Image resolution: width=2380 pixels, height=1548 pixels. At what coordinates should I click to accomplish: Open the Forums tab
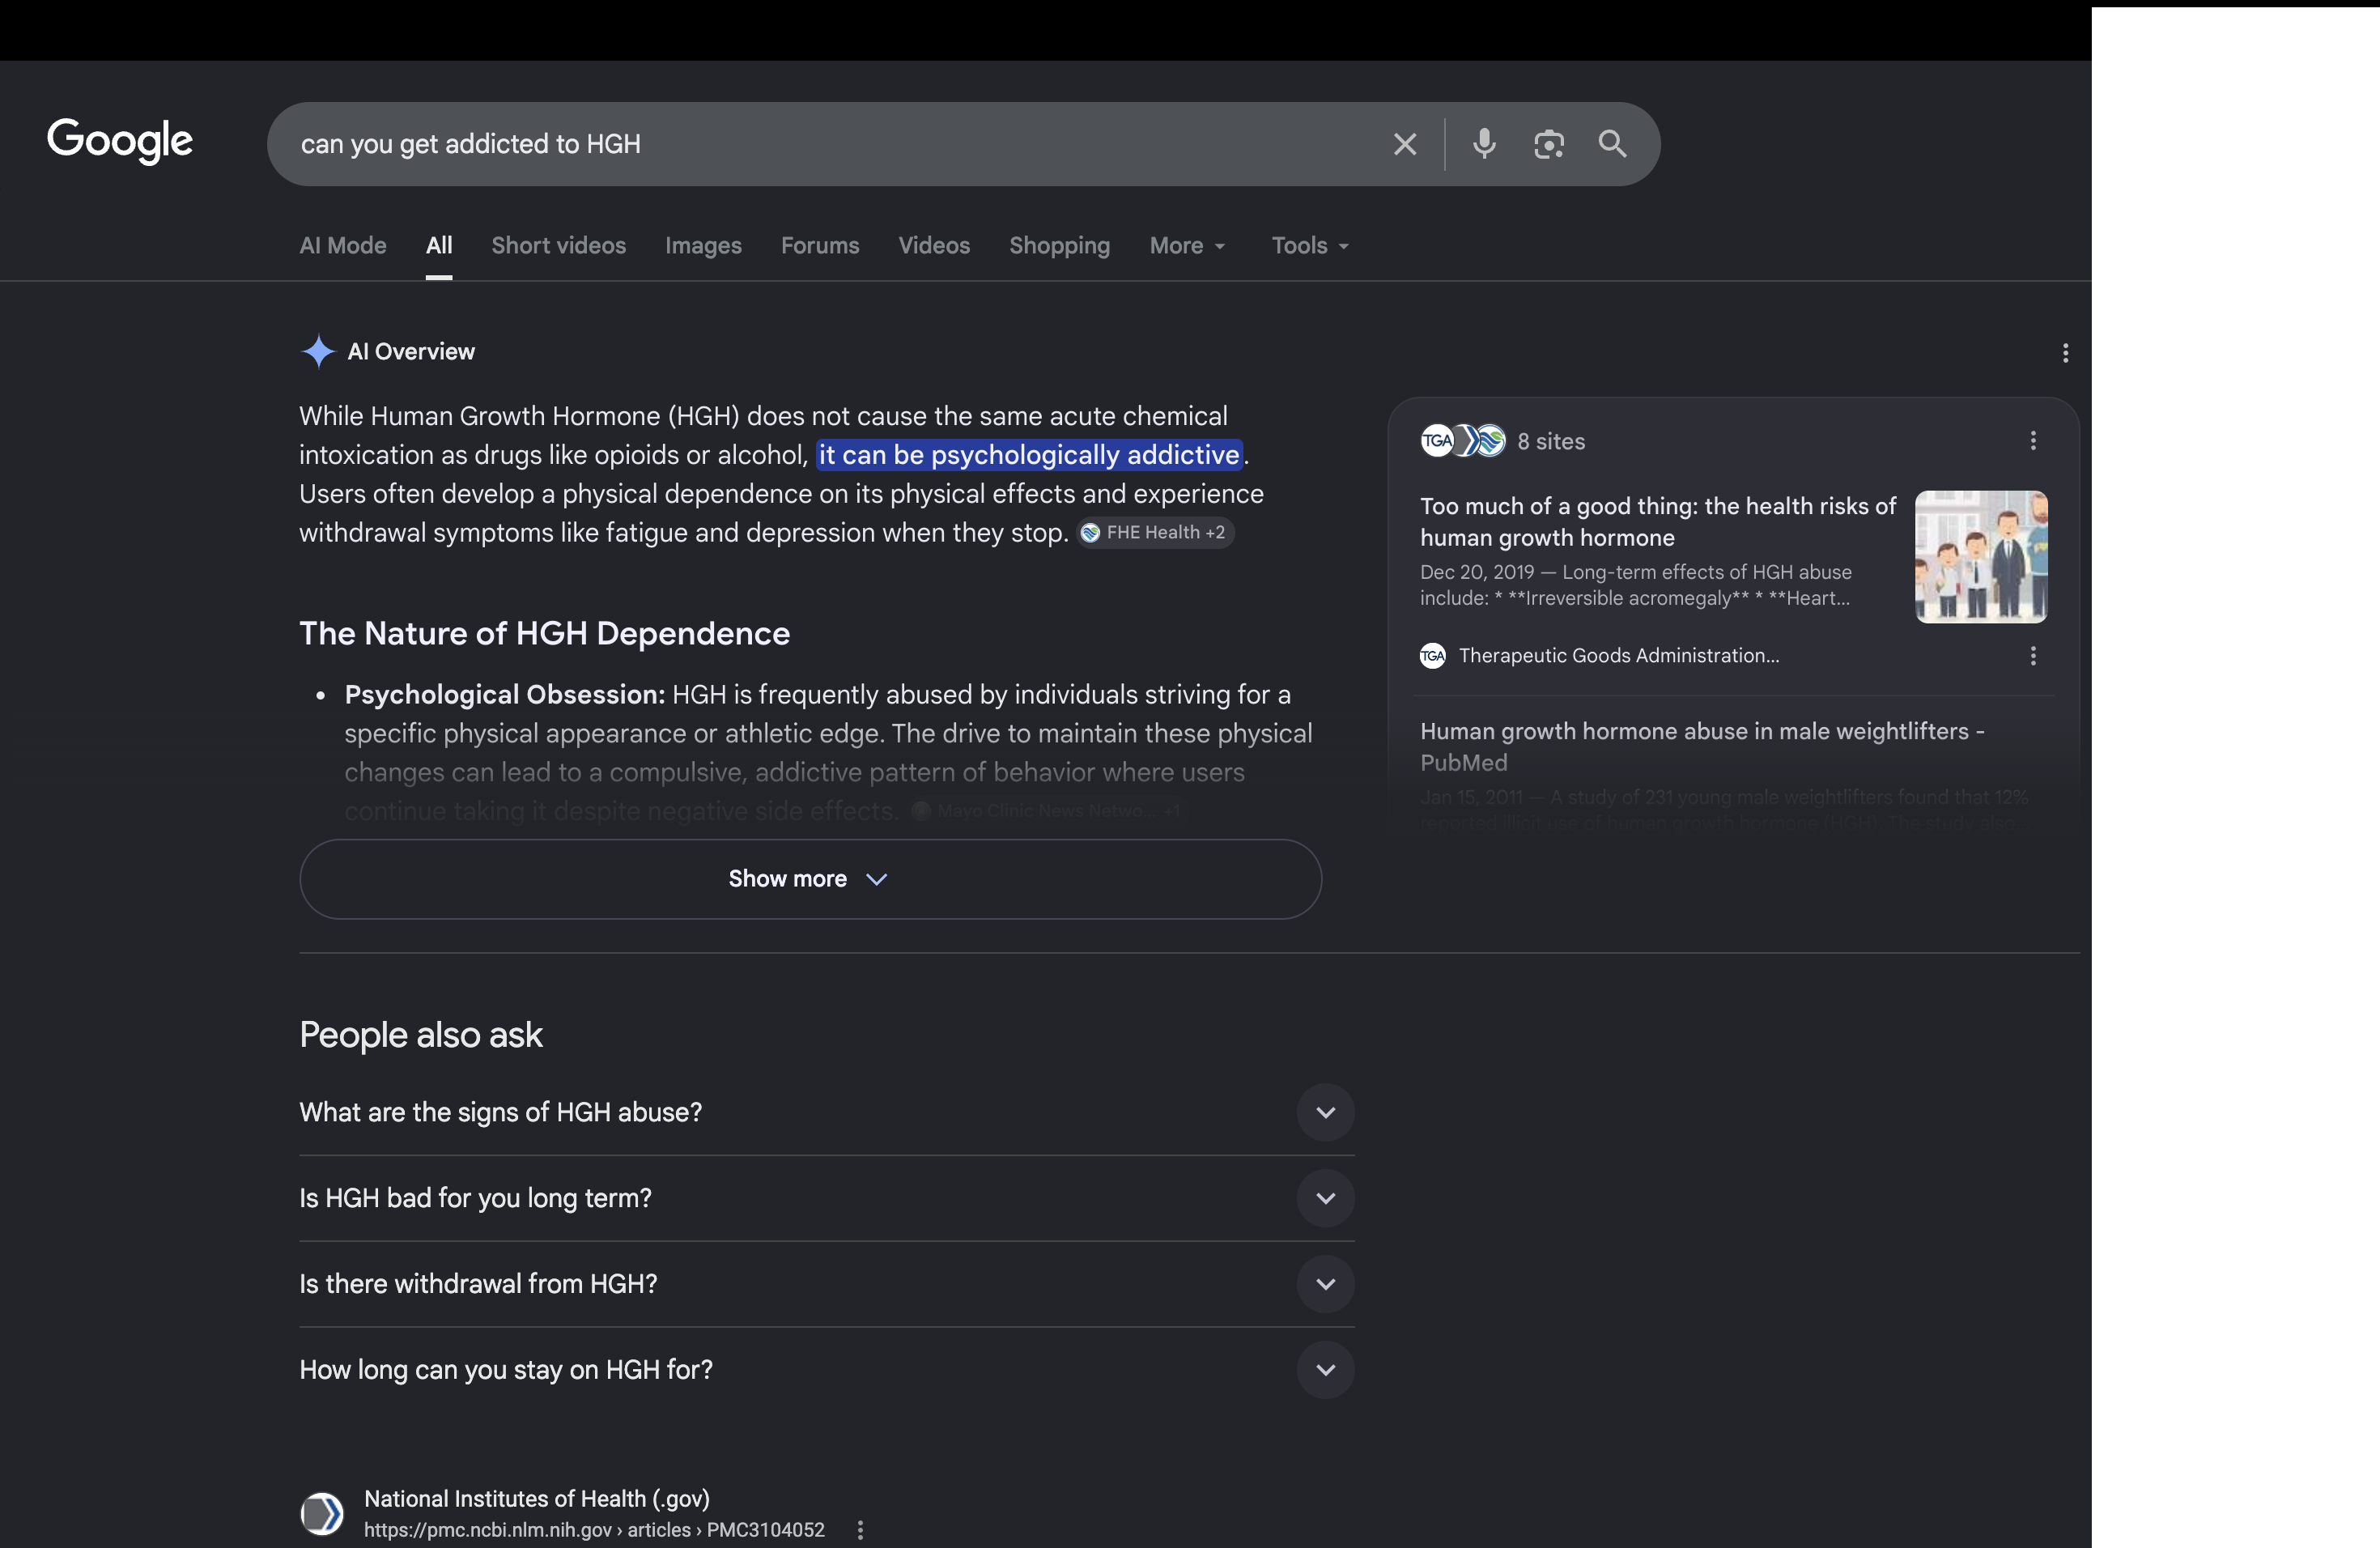pos(820,246)
